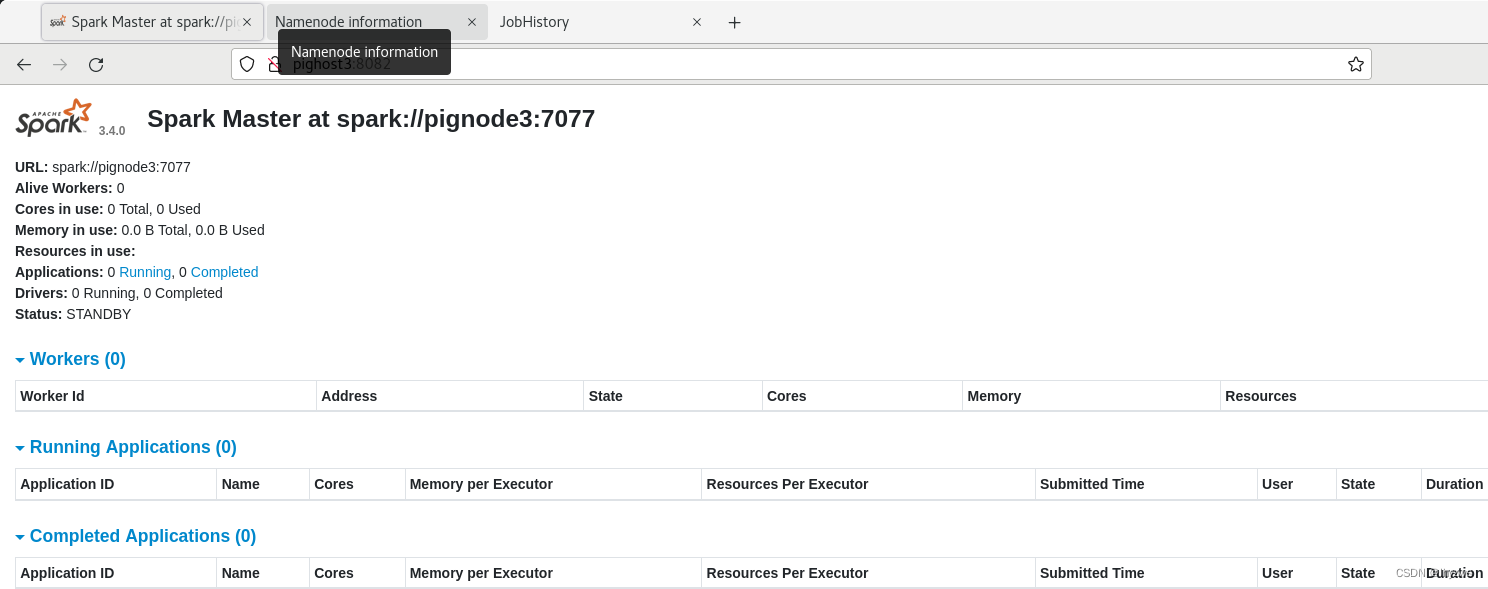The image size is (1488, 589).
Task: Open the Completed applications link
Action: [224, 272]
